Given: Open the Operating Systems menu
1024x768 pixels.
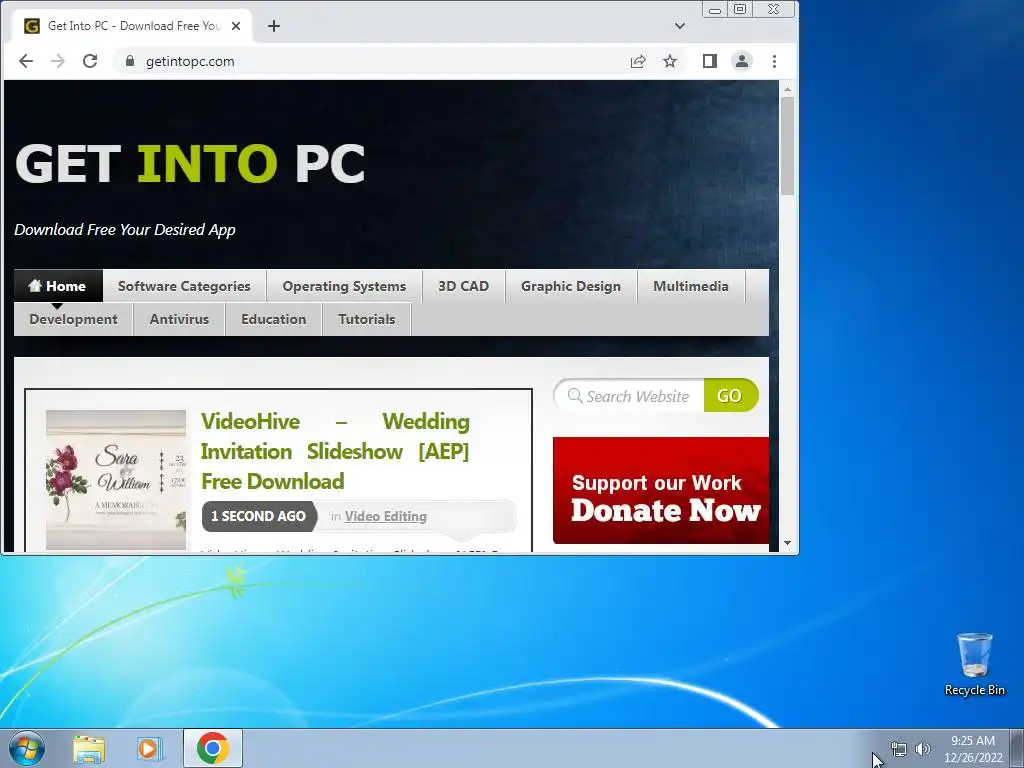Looking at the screenshot, I should pos(344,286).
